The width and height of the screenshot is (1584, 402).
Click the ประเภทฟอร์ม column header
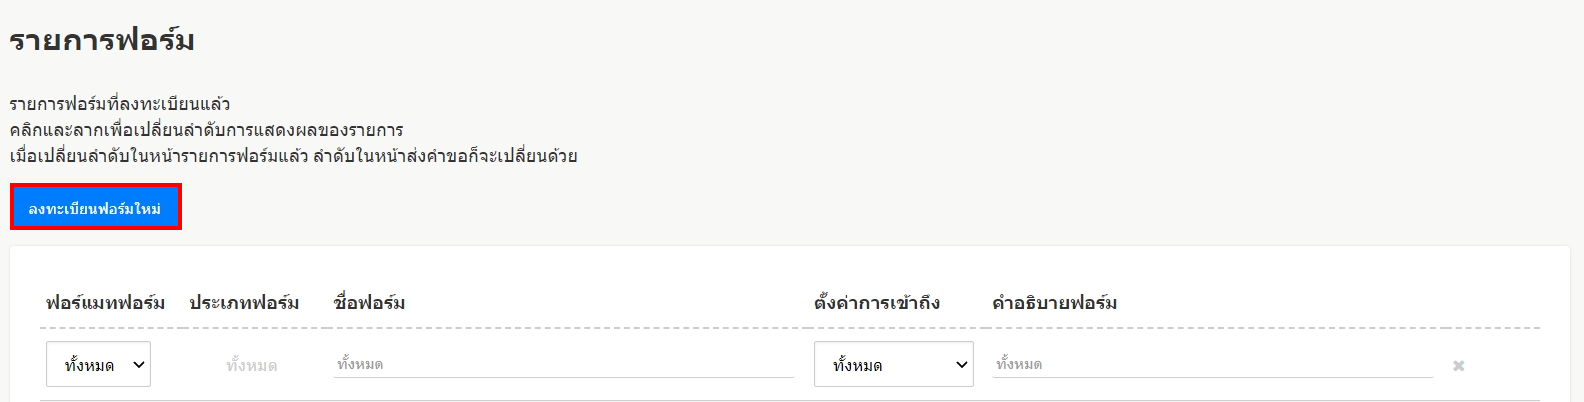click(244, 302)
